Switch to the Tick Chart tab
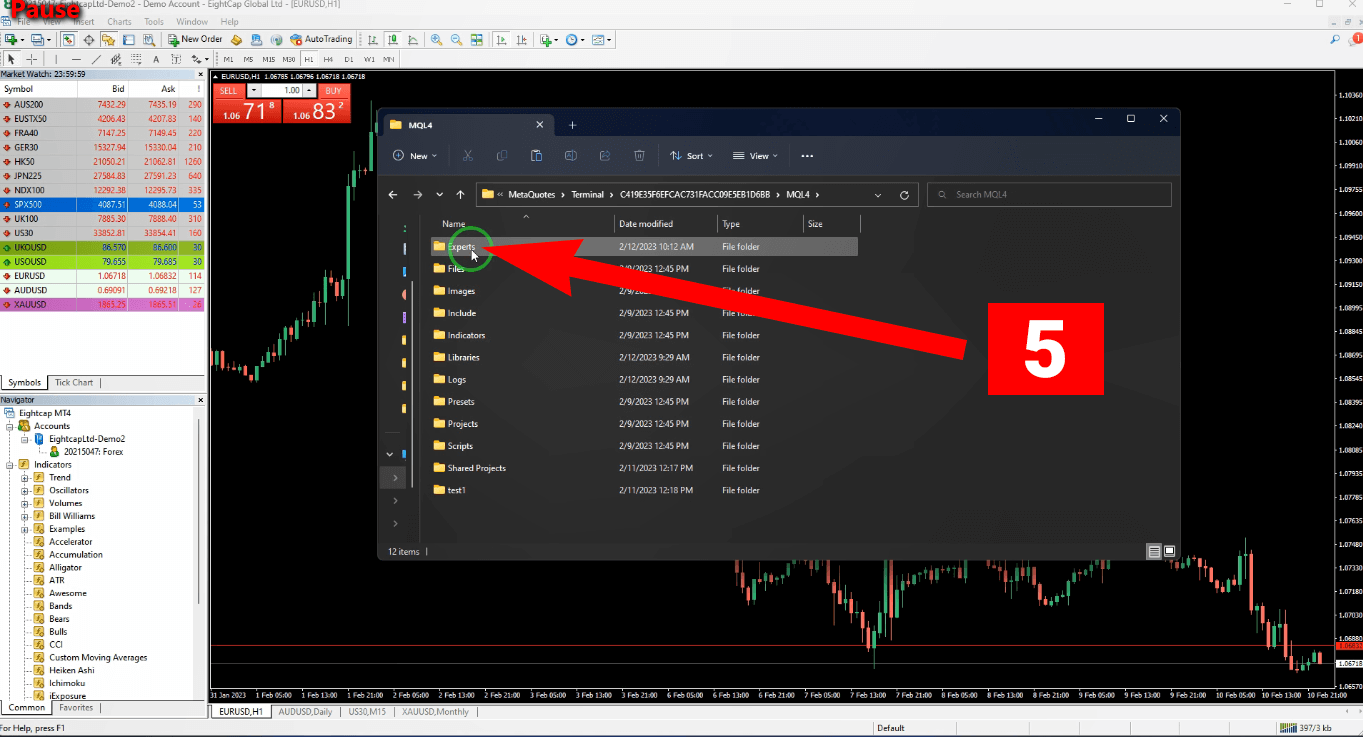Viewport: 1363px width, 737px height. [x=74, y=382]
